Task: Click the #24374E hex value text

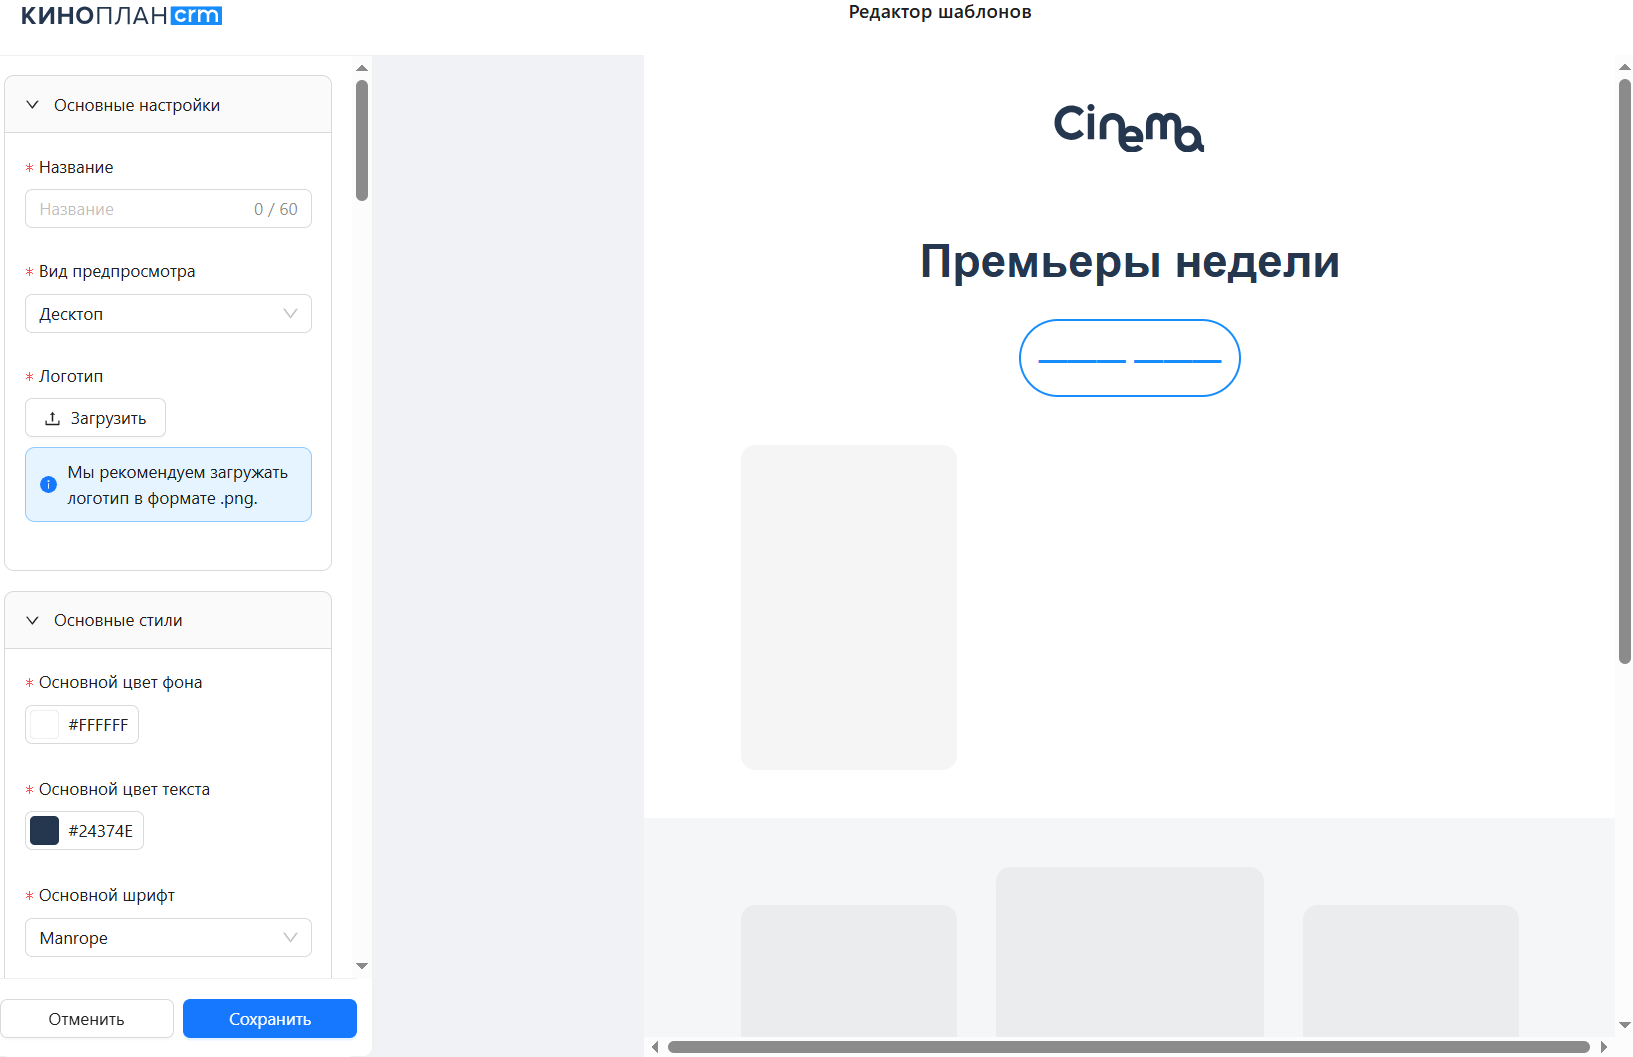Action: coord(101,831)
